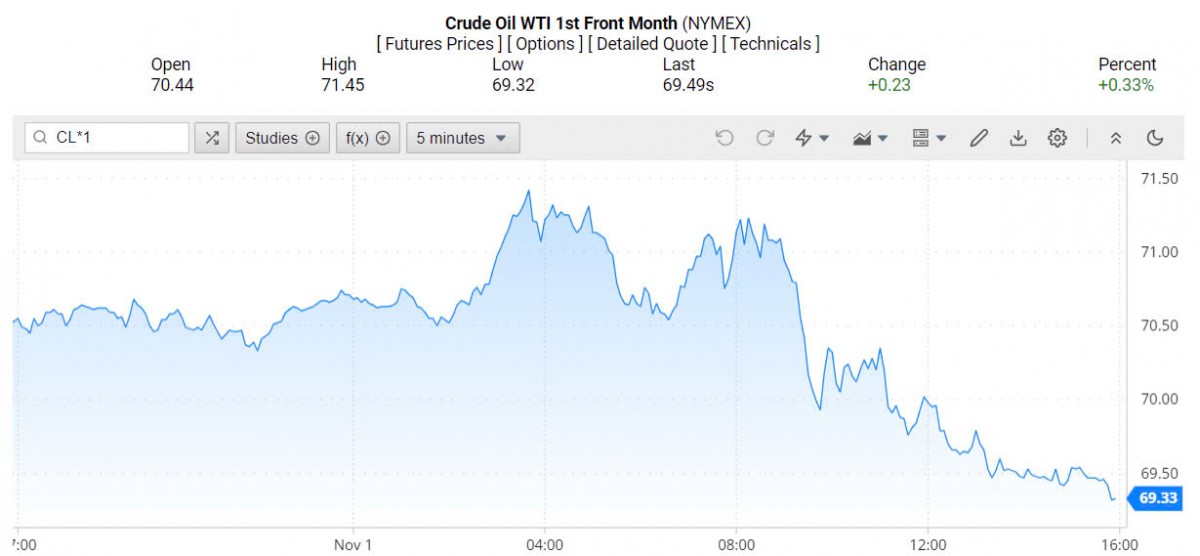Click the f(x) expressions button
Image resolution: width=1200 pixels, height=556 pixels.
click(x=367, y=138)
